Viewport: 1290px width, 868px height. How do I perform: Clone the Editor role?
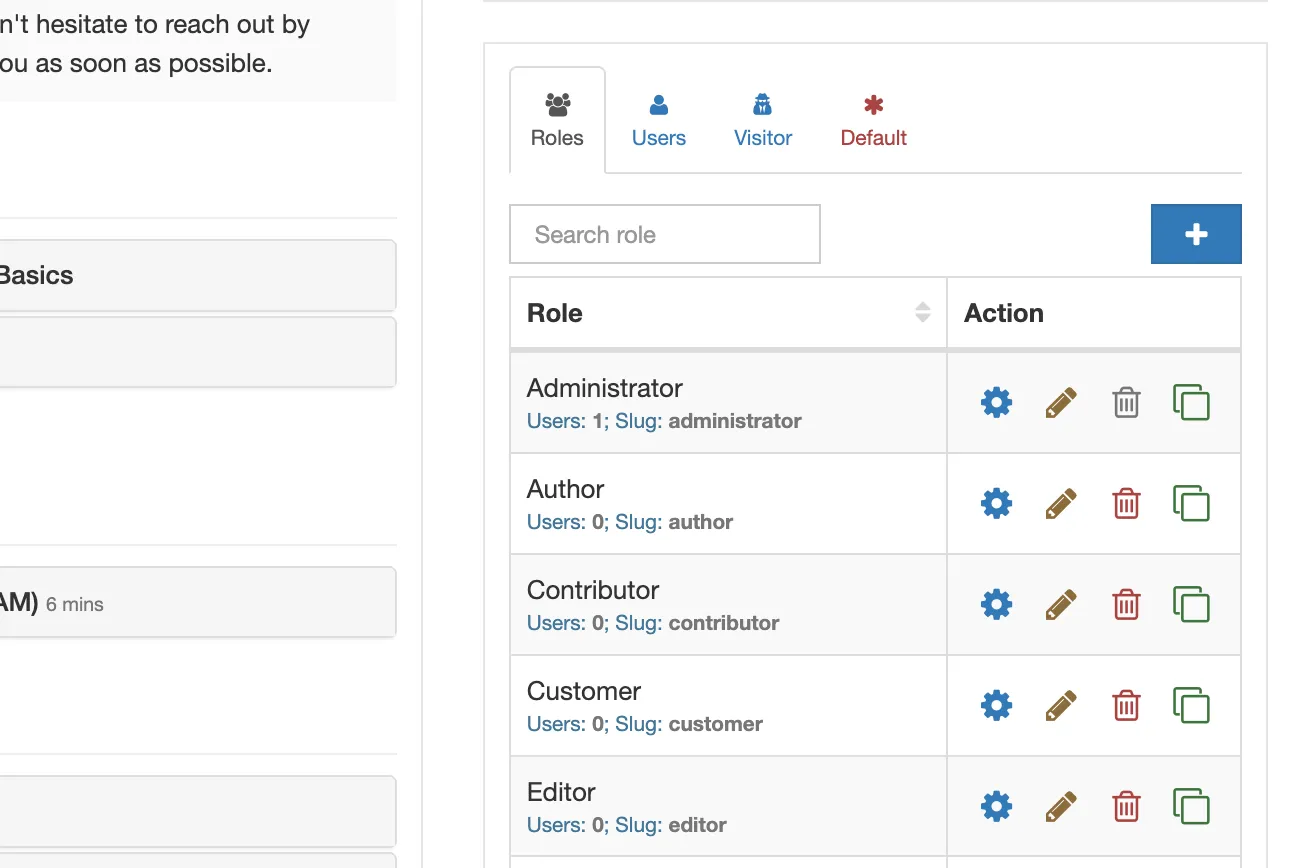[1191, 806]
